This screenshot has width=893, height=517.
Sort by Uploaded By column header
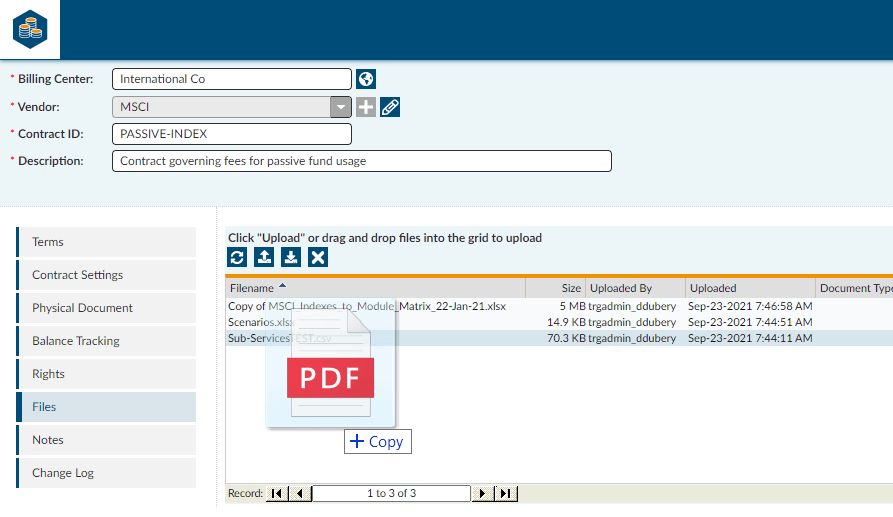635,288
